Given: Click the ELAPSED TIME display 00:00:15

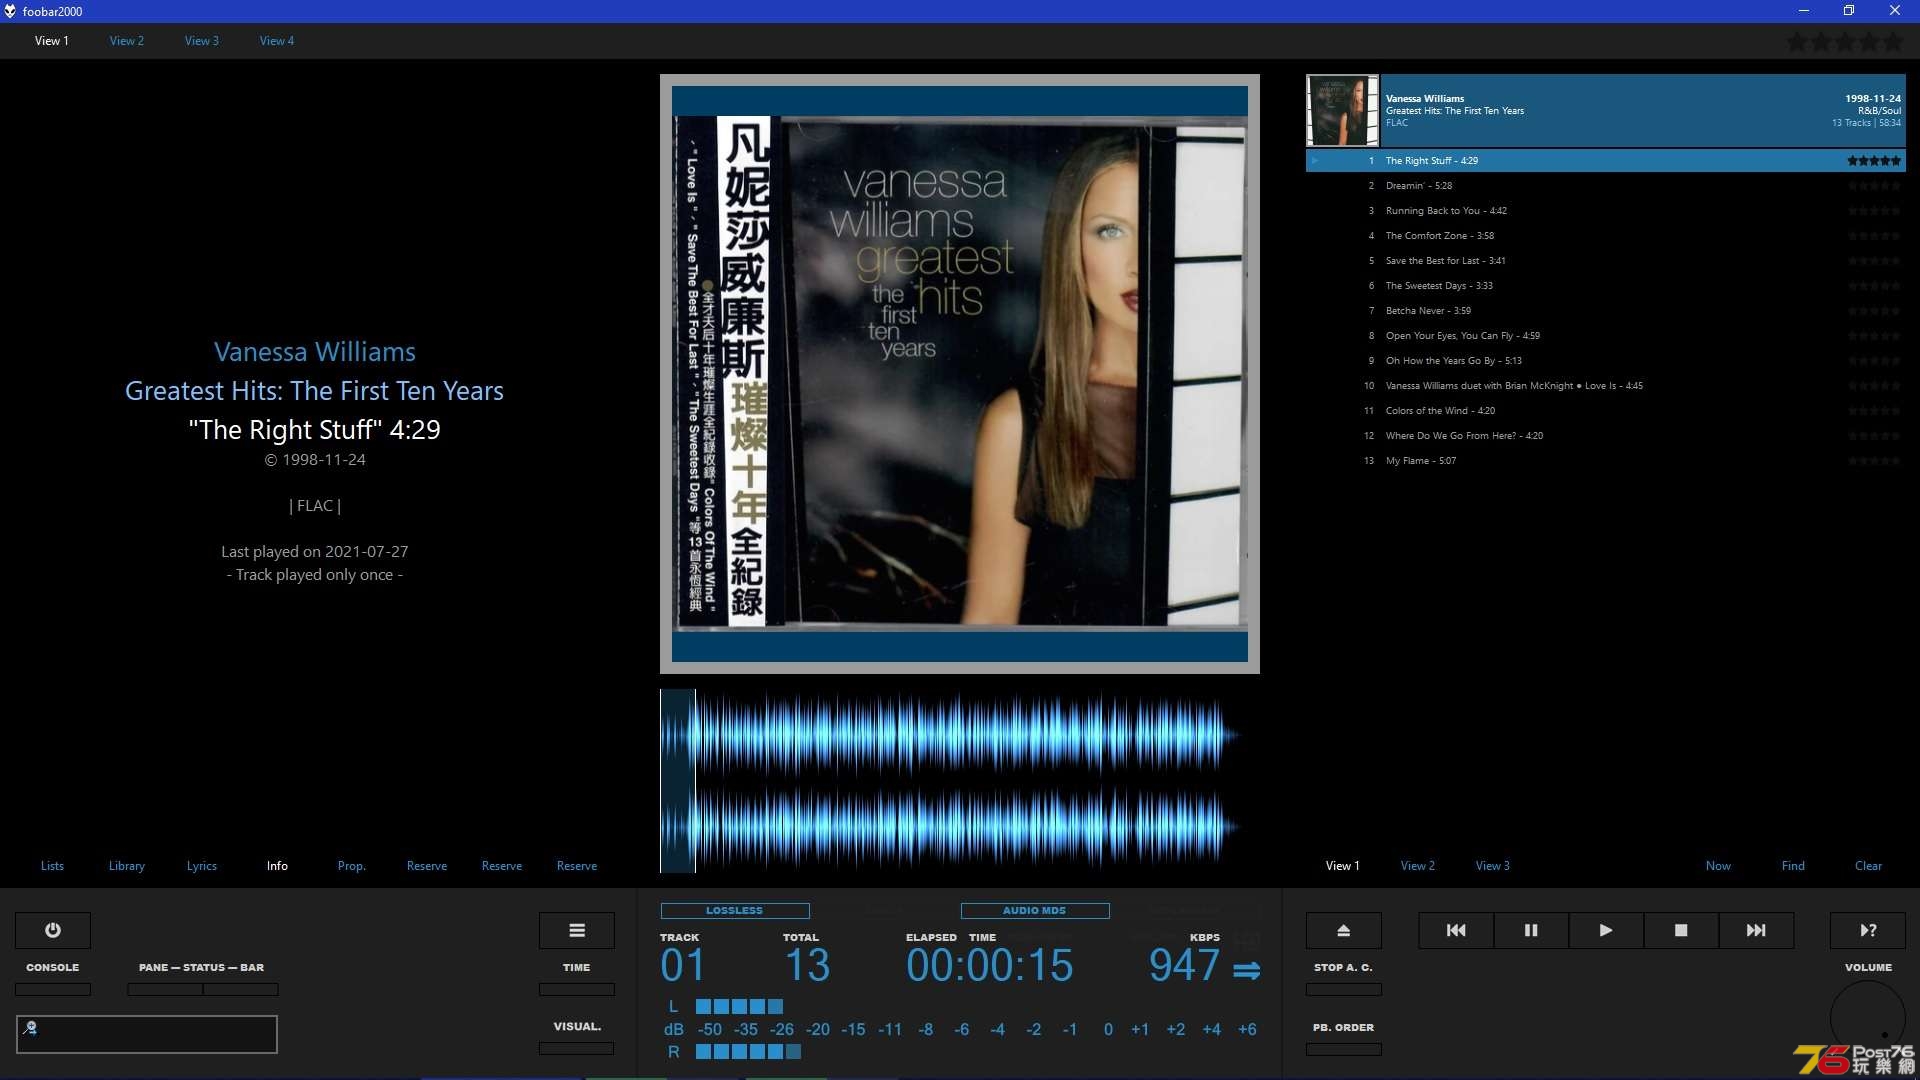Looking at the screenshot, I should click(x=989, y=965).
